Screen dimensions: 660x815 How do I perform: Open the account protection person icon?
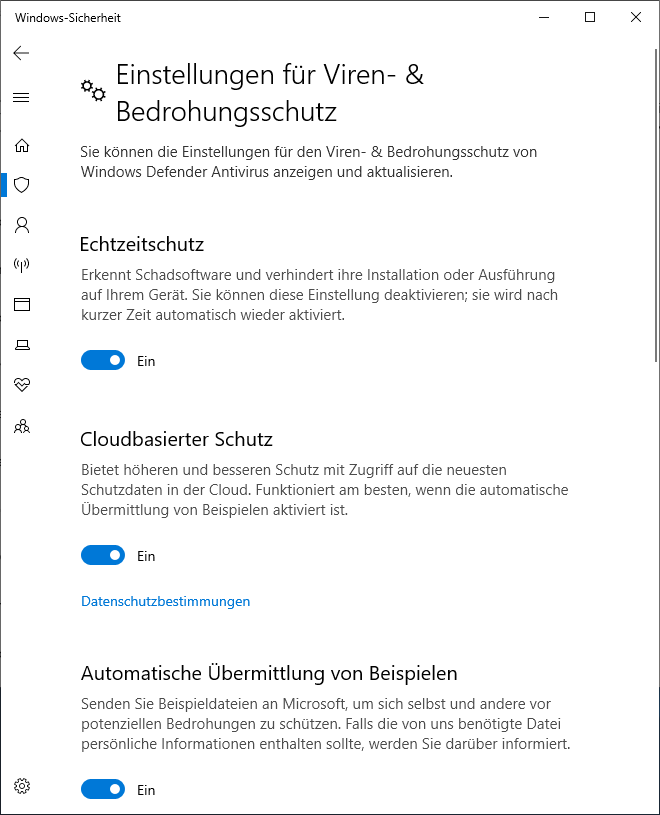22,225
